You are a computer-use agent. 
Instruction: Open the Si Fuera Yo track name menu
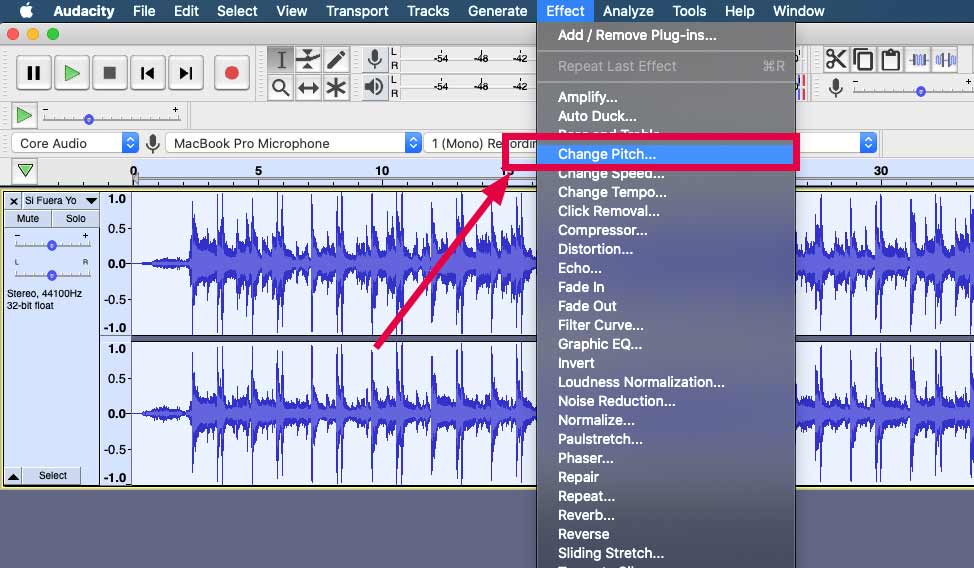tap(60, 201)
